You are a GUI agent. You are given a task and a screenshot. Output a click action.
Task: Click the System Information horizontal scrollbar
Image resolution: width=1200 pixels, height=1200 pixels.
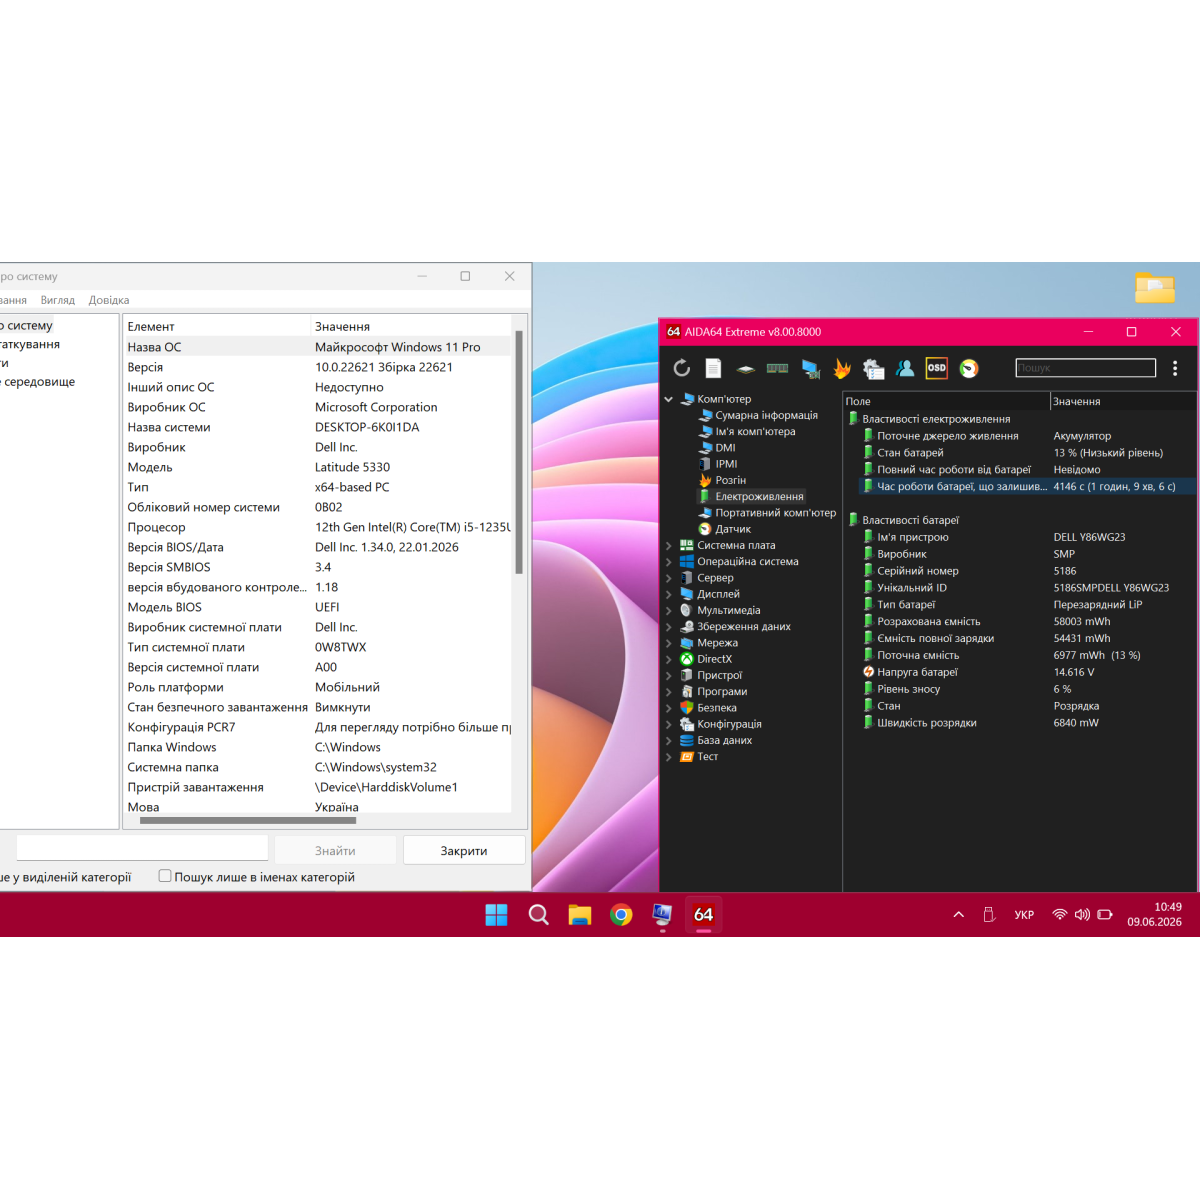pyautogui.click(x=248, y=820)
